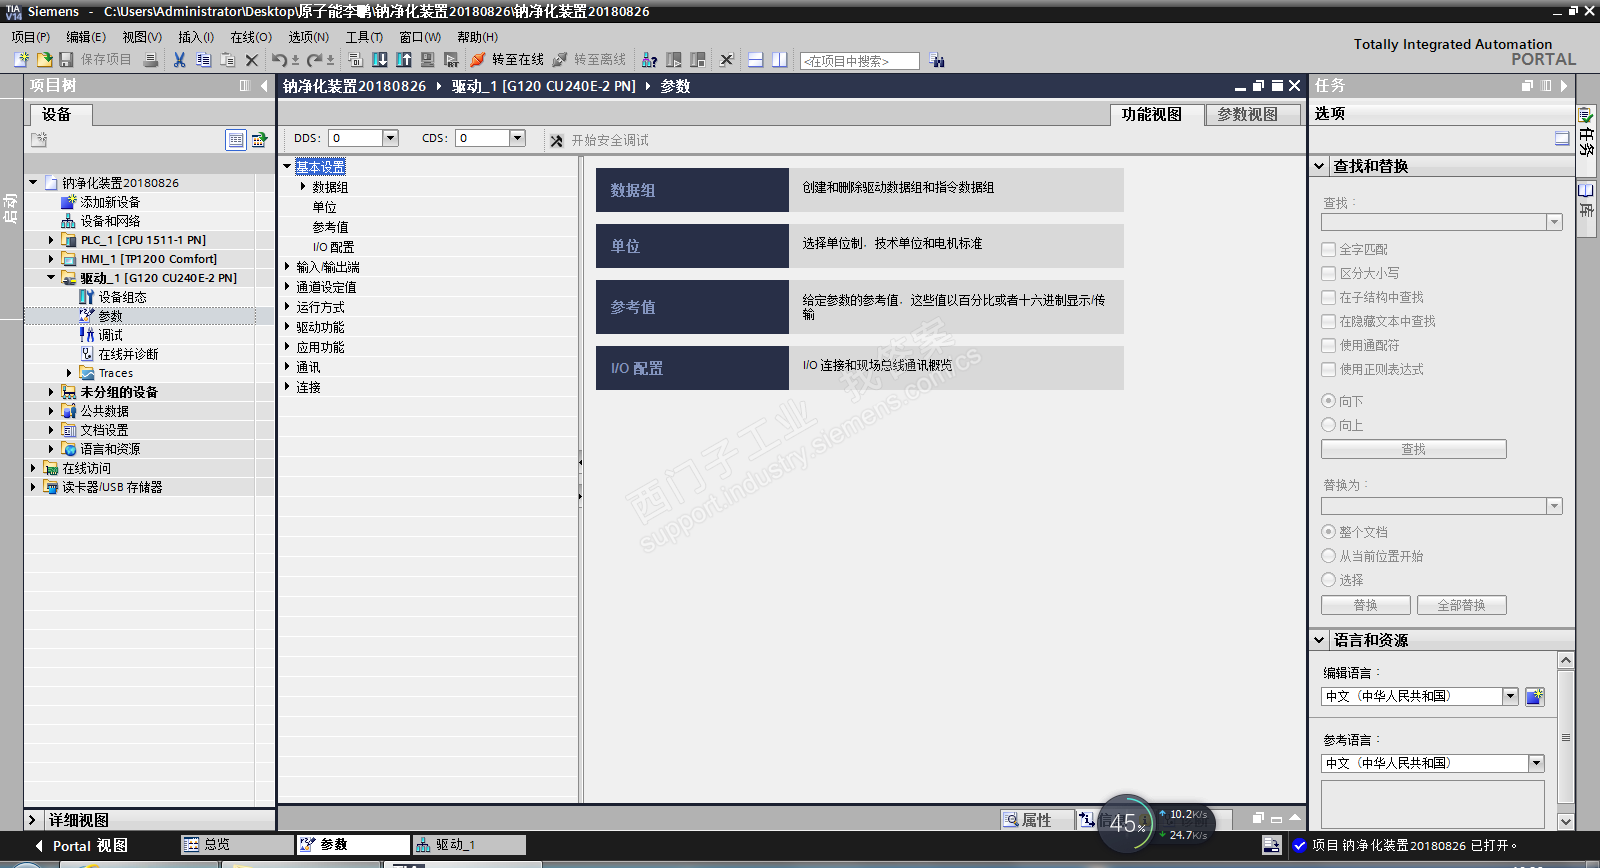Open 设备和网络 in project tree

pos(110,221)
